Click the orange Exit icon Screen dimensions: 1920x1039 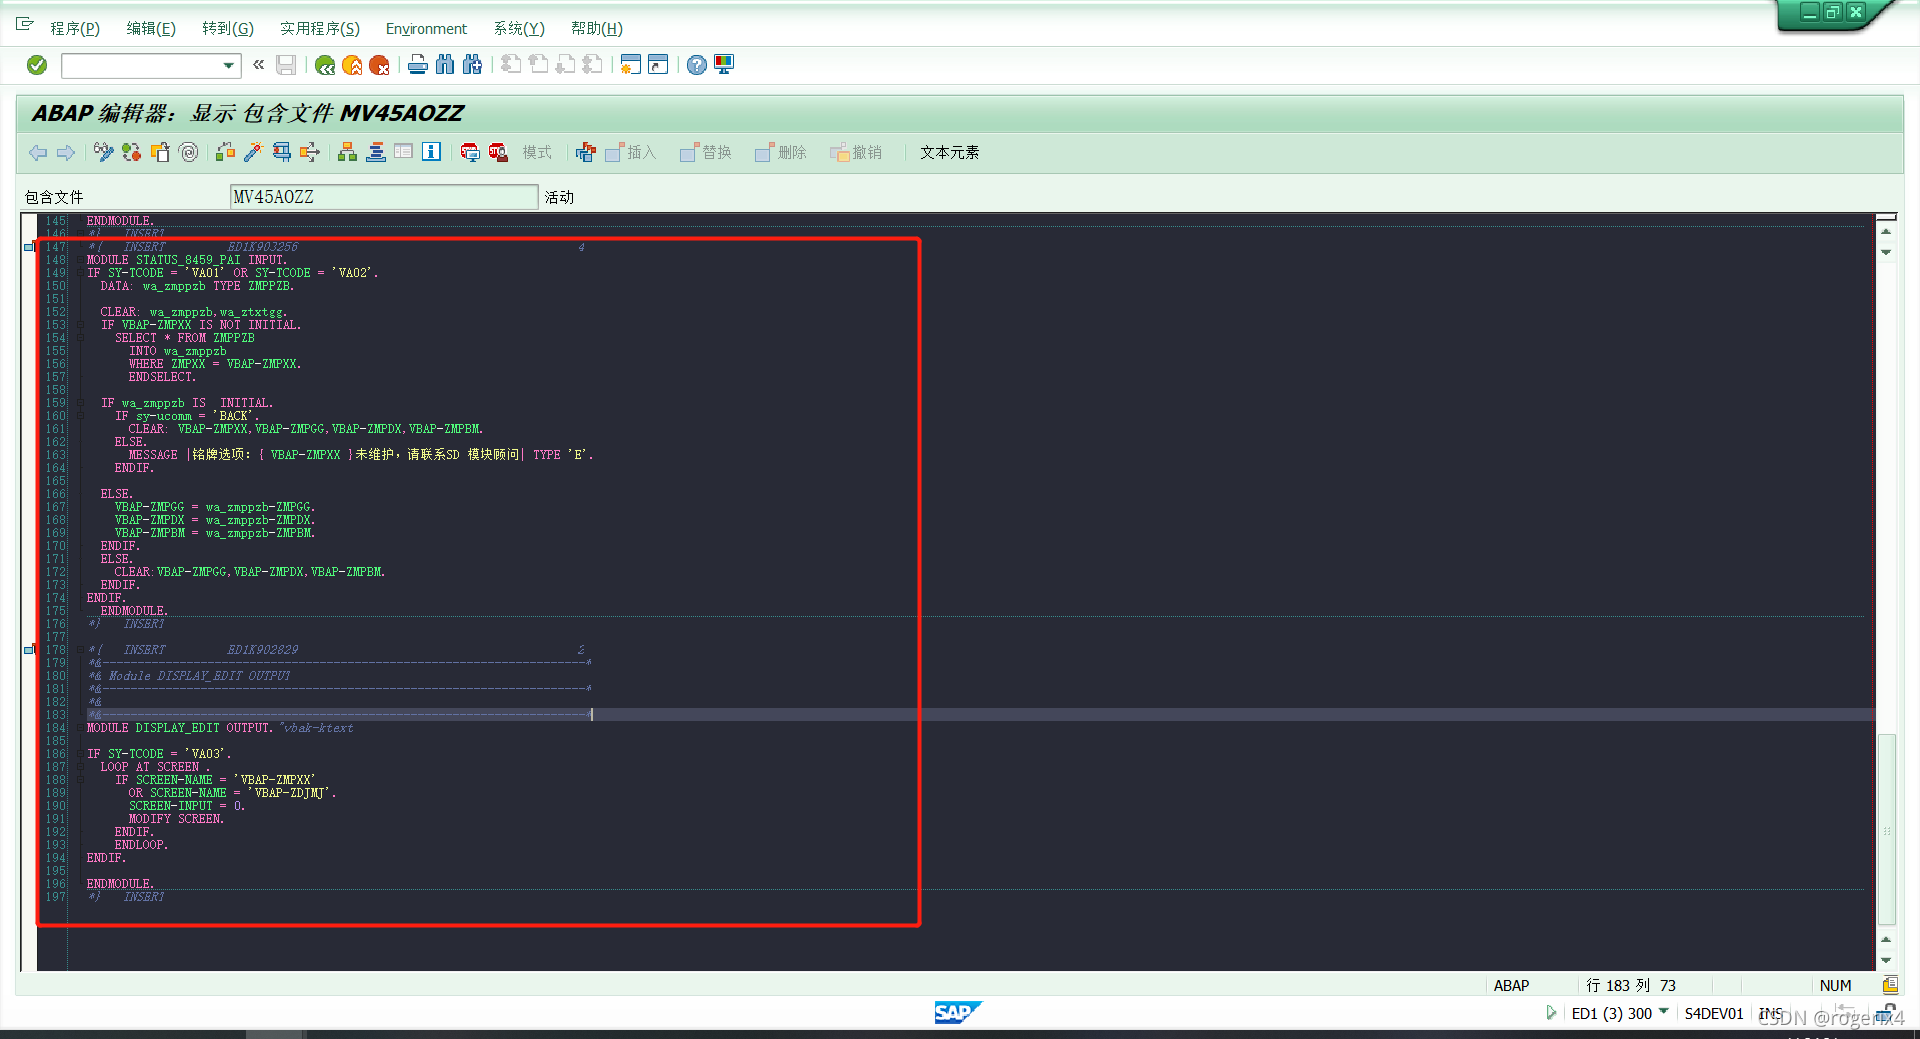point(352,65)
